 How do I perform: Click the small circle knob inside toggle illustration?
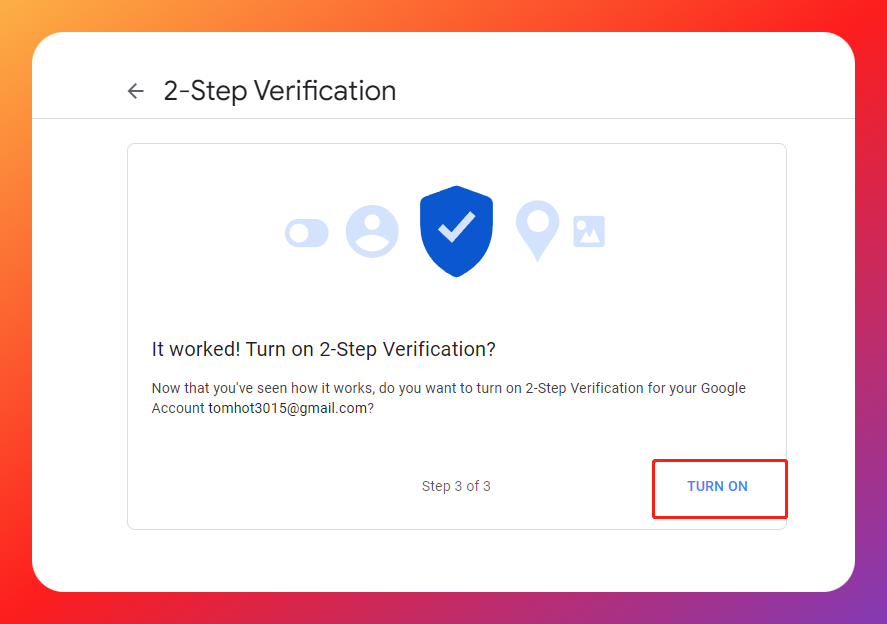pos(299,233)
